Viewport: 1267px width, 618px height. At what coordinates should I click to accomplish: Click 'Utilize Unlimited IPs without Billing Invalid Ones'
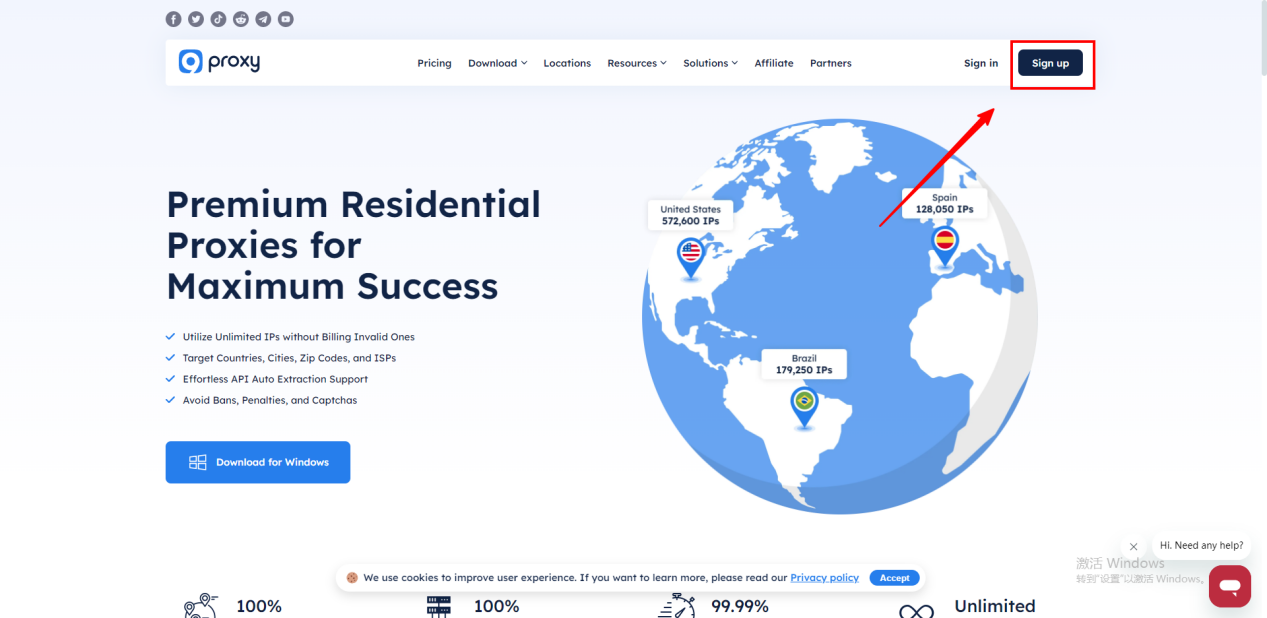[x=298, y=337]
